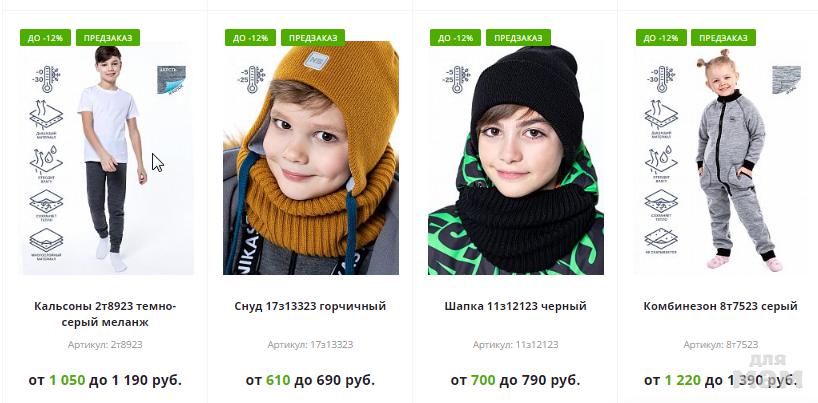
Task: Click the black hat product photo
Action: point(516,158)
